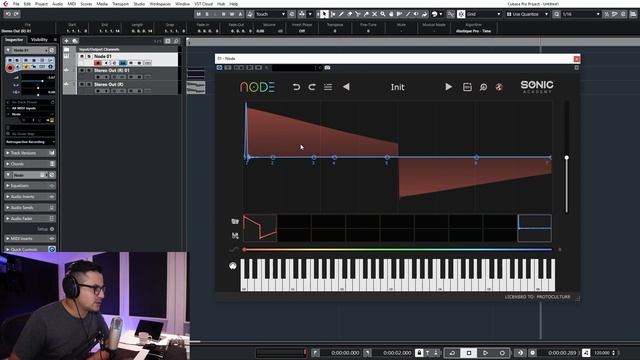Click the transport Stop button
The width and height of the screenshot is (640, 360).
469,353
